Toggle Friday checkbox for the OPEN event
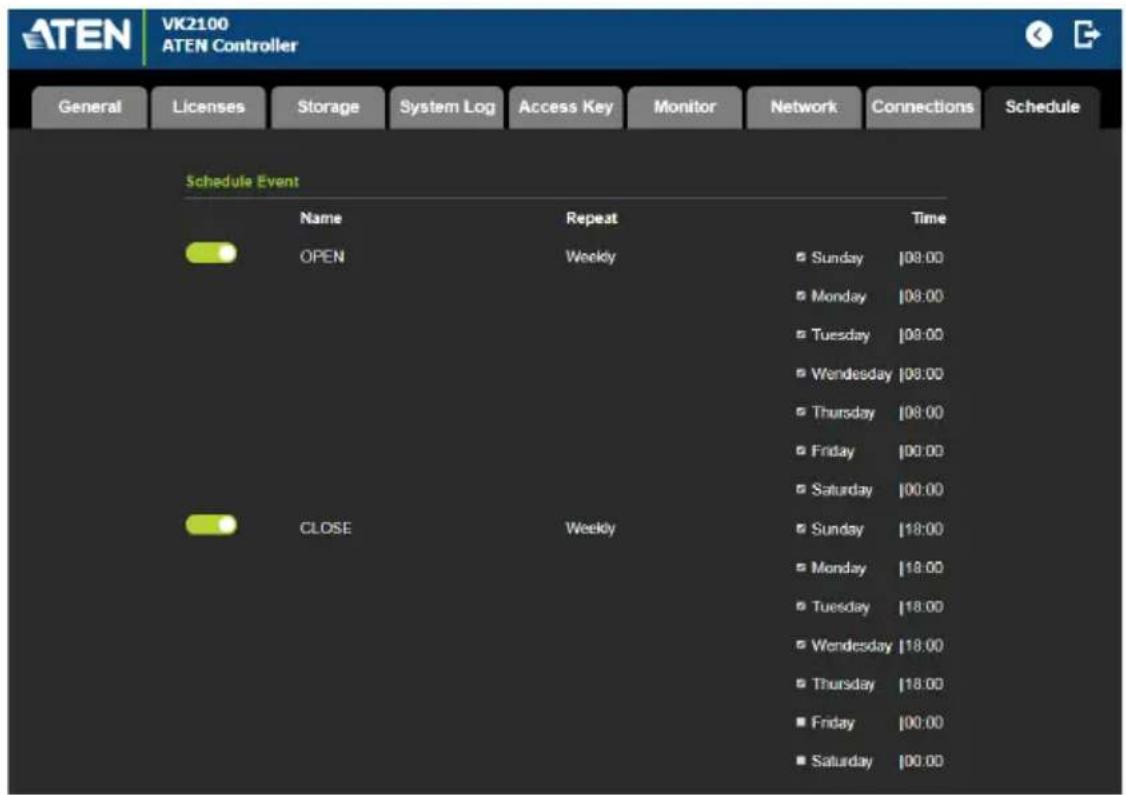The height and width of the screenshot is (795, 1126). [x=801, y=451]
